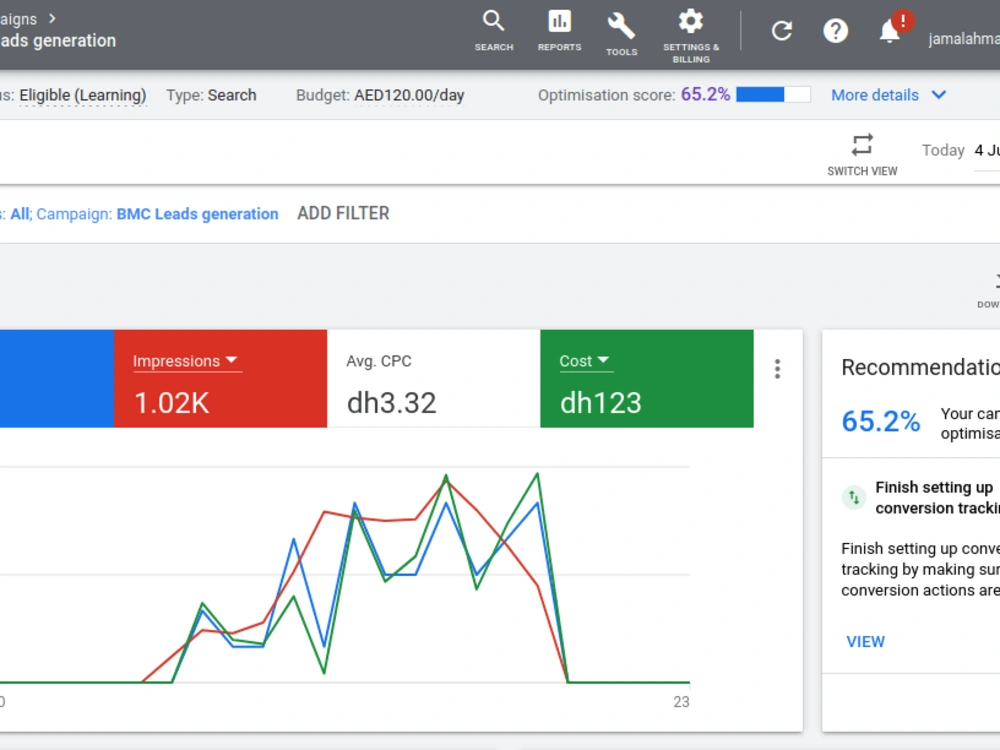1000x750 pixels.
Task: Click the 23 hour axis label
Action: tap(681, 702)
